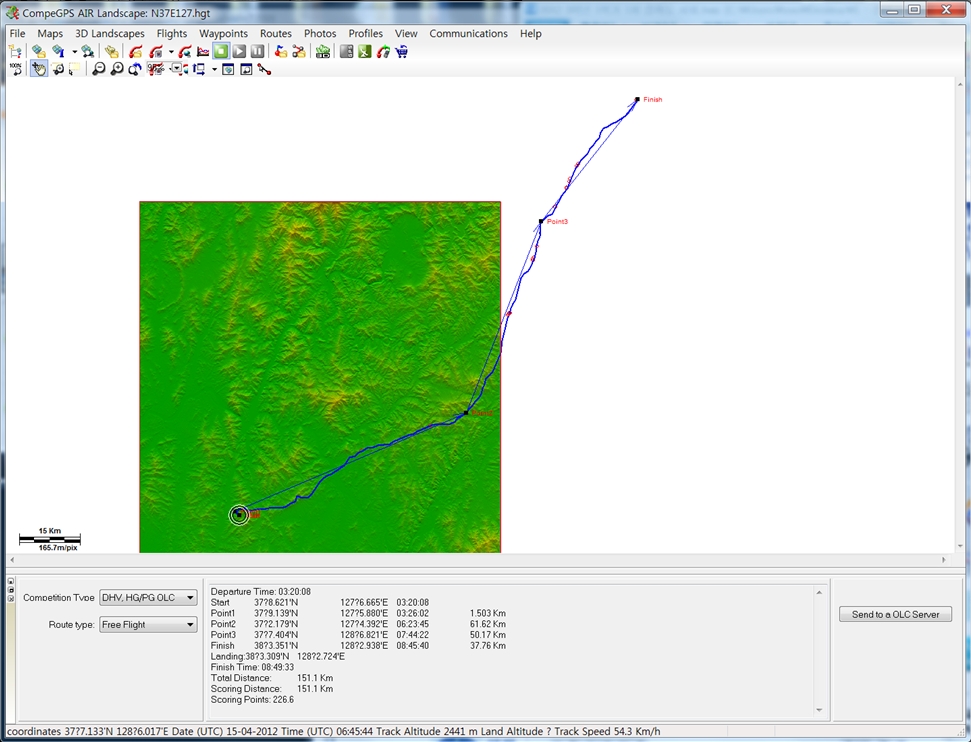971x742 pixels.
Task: Click the zoom out magnifier
Action: coord(98,69)
